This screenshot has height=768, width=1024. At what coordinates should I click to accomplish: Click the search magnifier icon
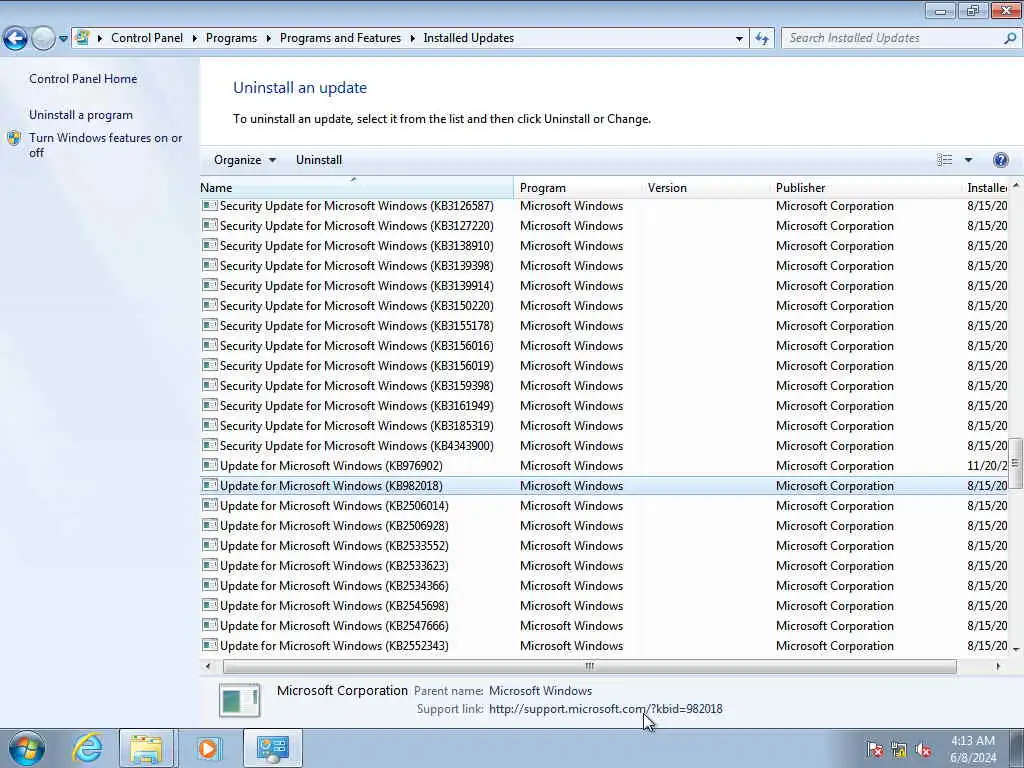1010,38
